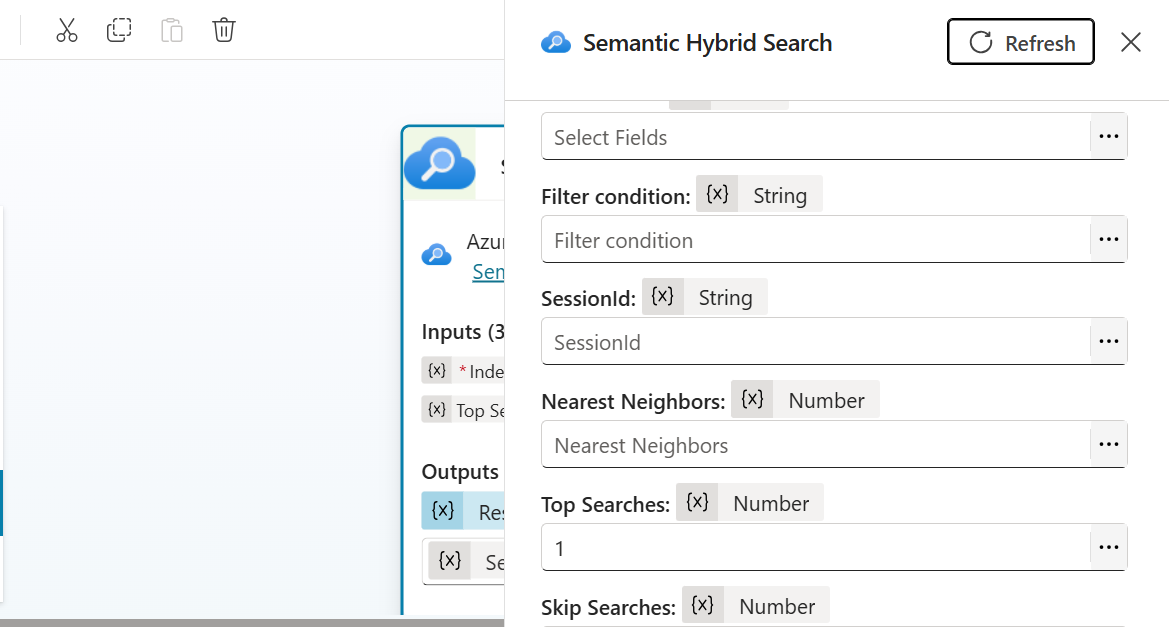Close the Semantic Hybrid Search panel
The width and height of the screenshot is (1169, 627).
(1131, 42)
